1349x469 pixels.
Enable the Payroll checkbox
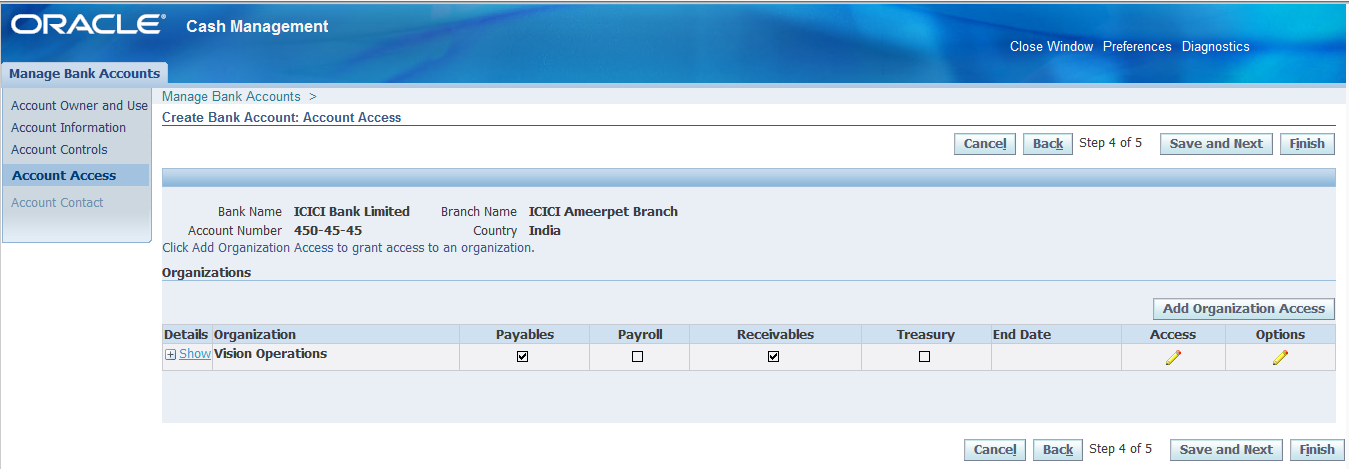pyautogui.click(x=638, y=356)
